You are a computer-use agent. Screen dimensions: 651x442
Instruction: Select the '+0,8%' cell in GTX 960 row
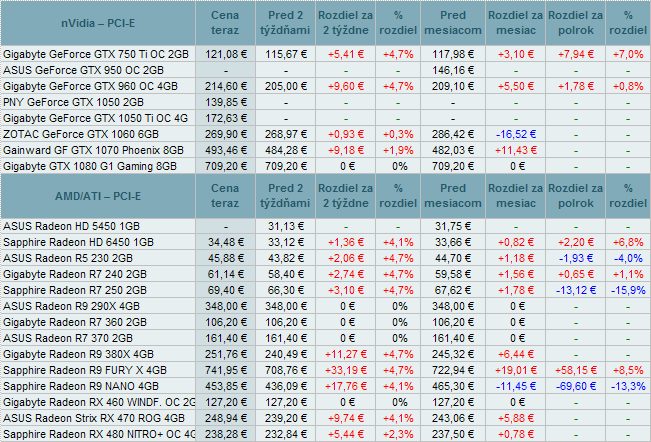[628, 86]
